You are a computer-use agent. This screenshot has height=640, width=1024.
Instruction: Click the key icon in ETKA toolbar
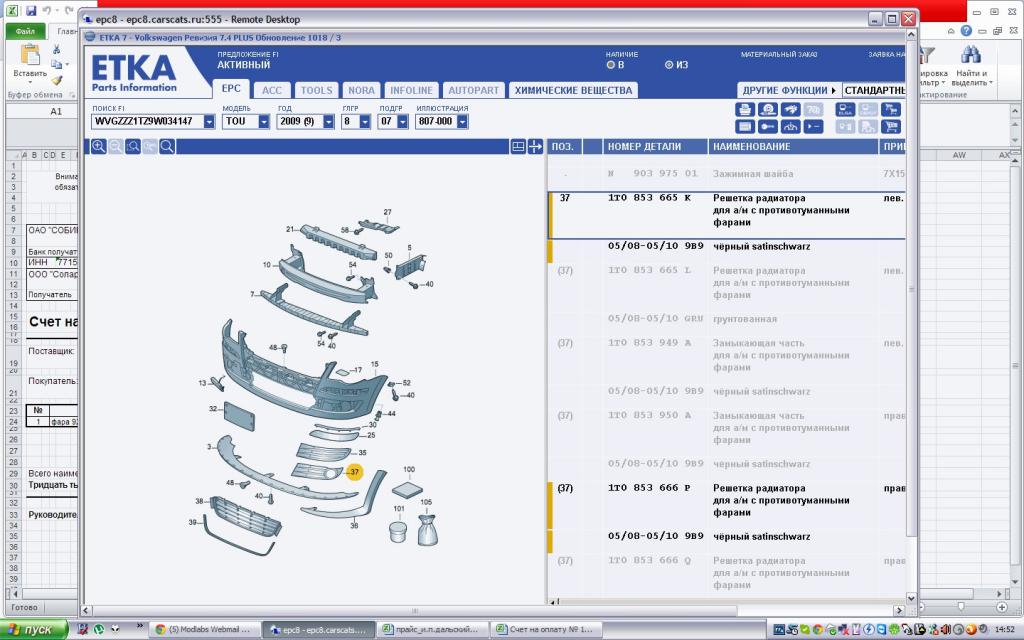768,127
